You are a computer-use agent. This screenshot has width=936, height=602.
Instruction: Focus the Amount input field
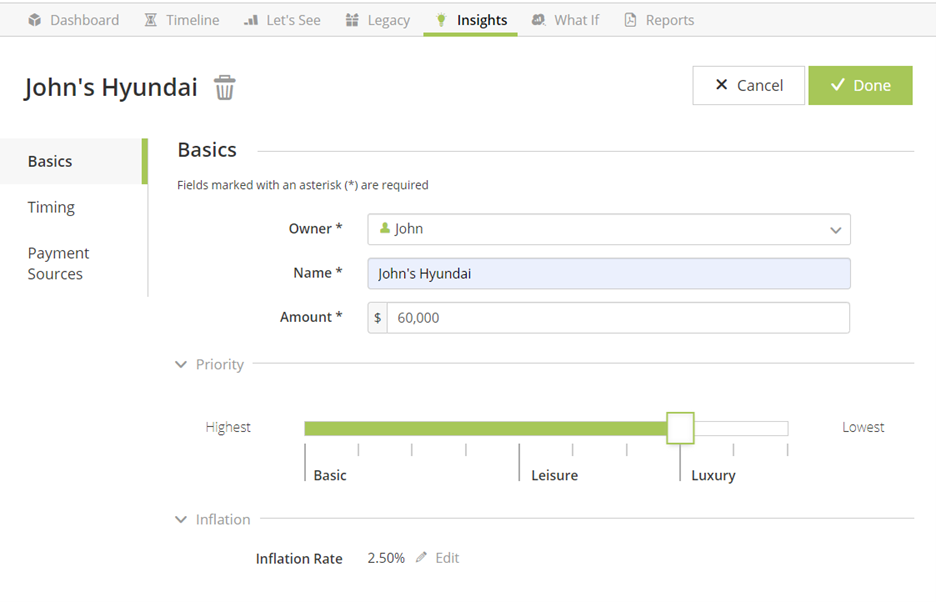tap(617, 318)
